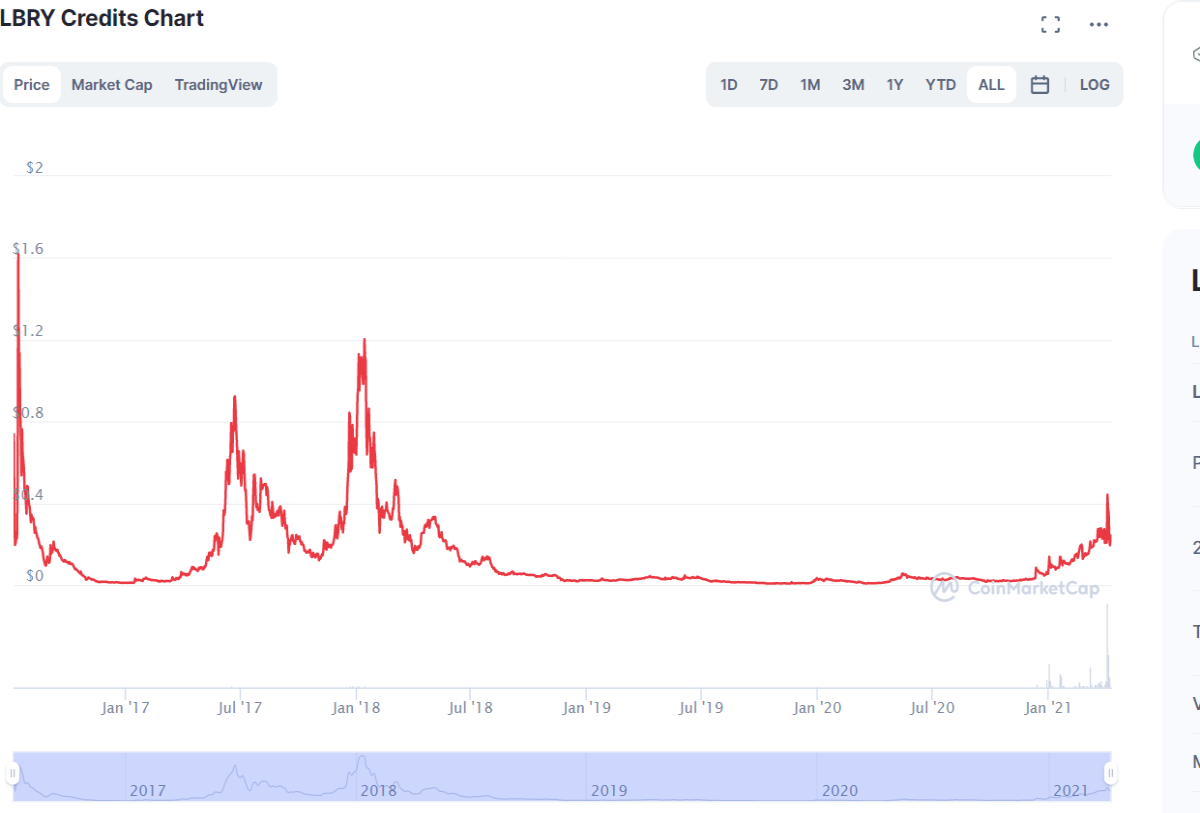The height and width of the screenshot is (813, 1200).
Task: Click the $1.2 price axis label
Action: [x=28, y=331]
